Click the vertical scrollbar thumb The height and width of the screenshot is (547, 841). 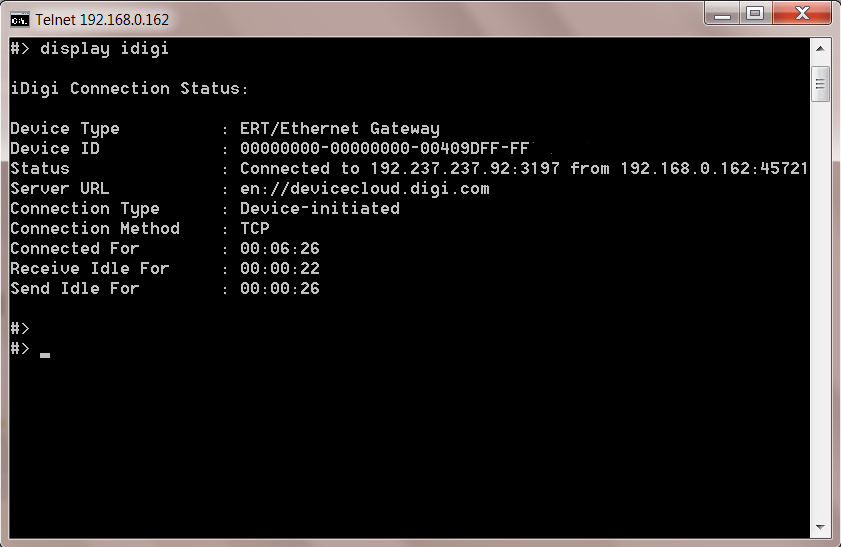(820, 83)
